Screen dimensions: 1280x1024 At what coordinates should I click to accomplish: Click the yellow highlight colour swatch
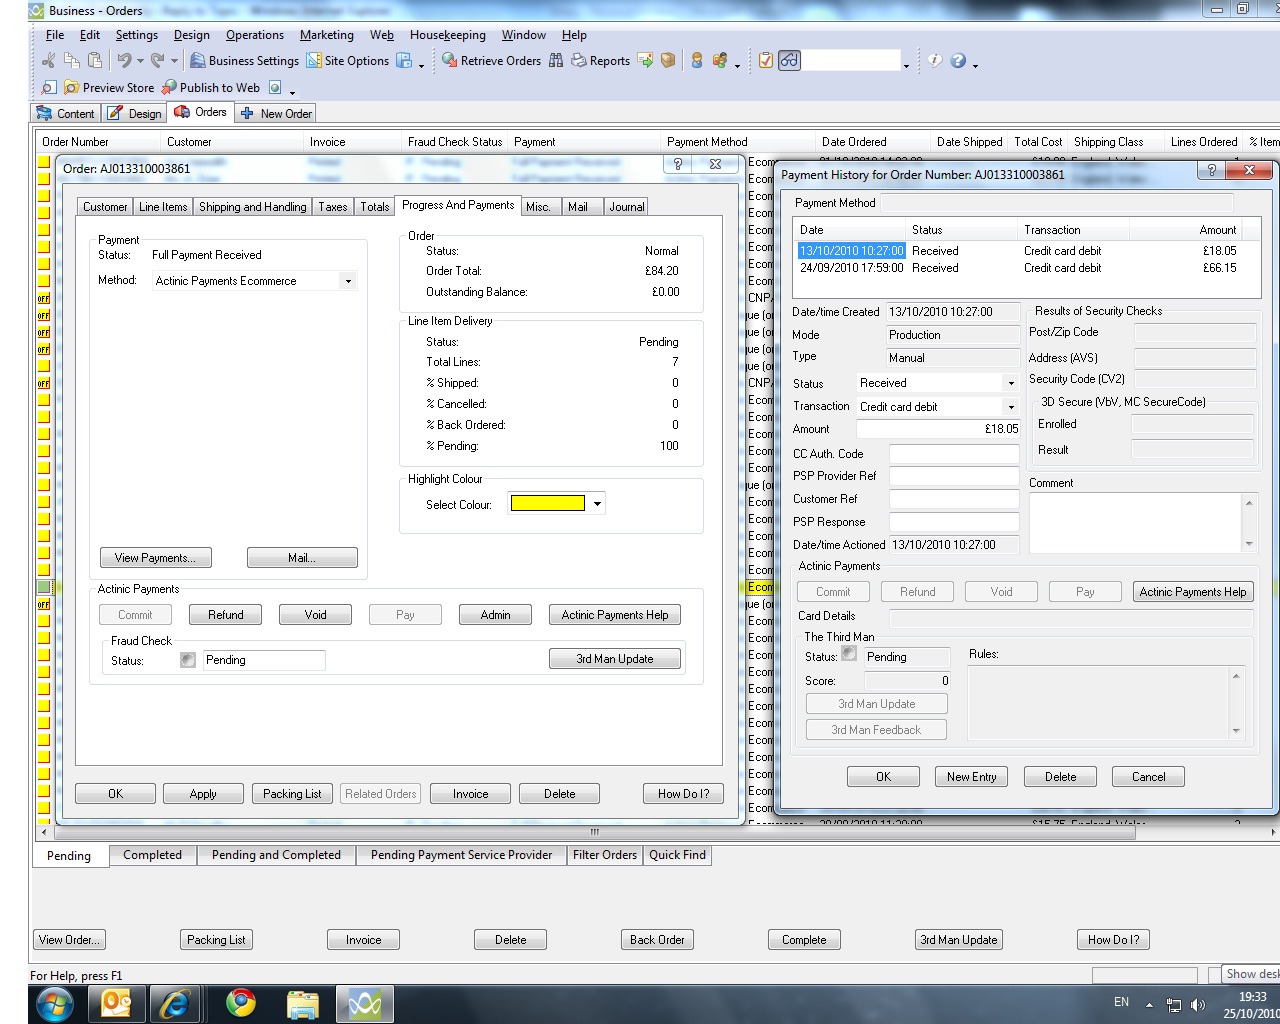(547, 504)
